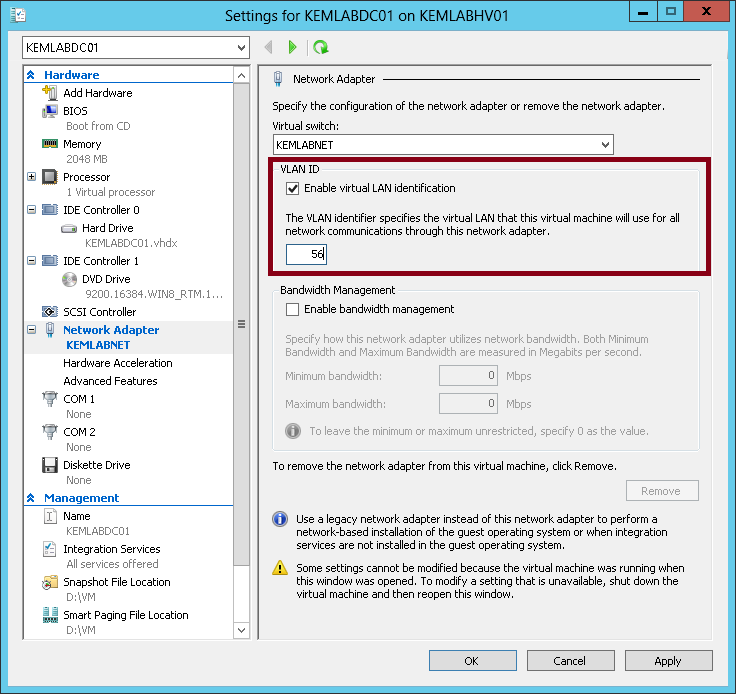Click the Integration Services icon
This screenshot has width=736, height=694.
pyautogui.click(x=50, y=549)
